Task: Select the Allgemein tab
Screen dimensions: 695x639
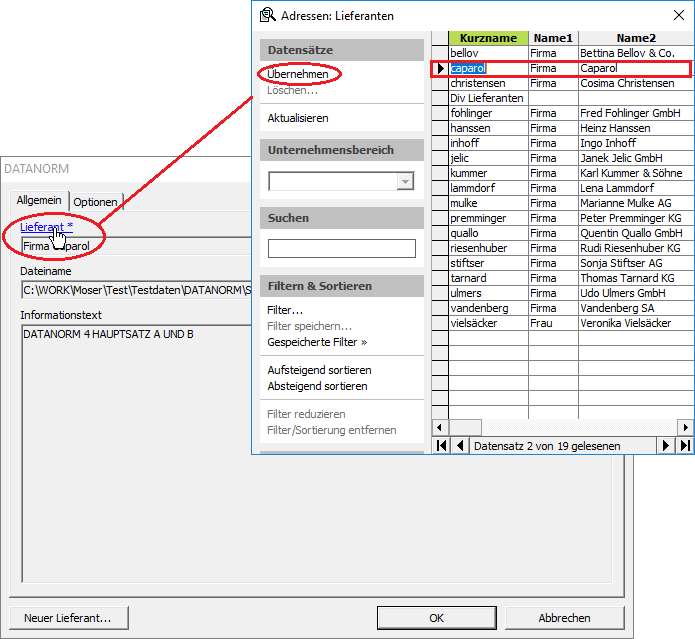Action: pyautogui.click(x=40, y=201)
